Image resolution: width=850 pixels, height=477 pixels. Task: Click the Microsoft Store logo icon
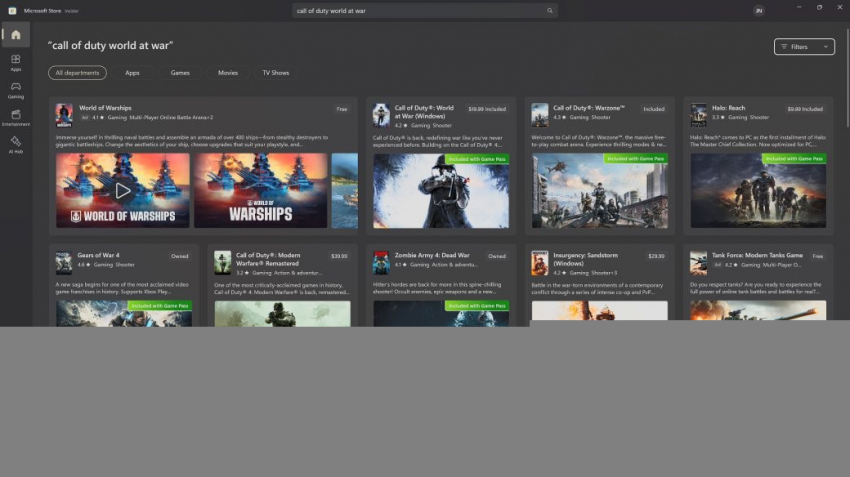point(12,10)
